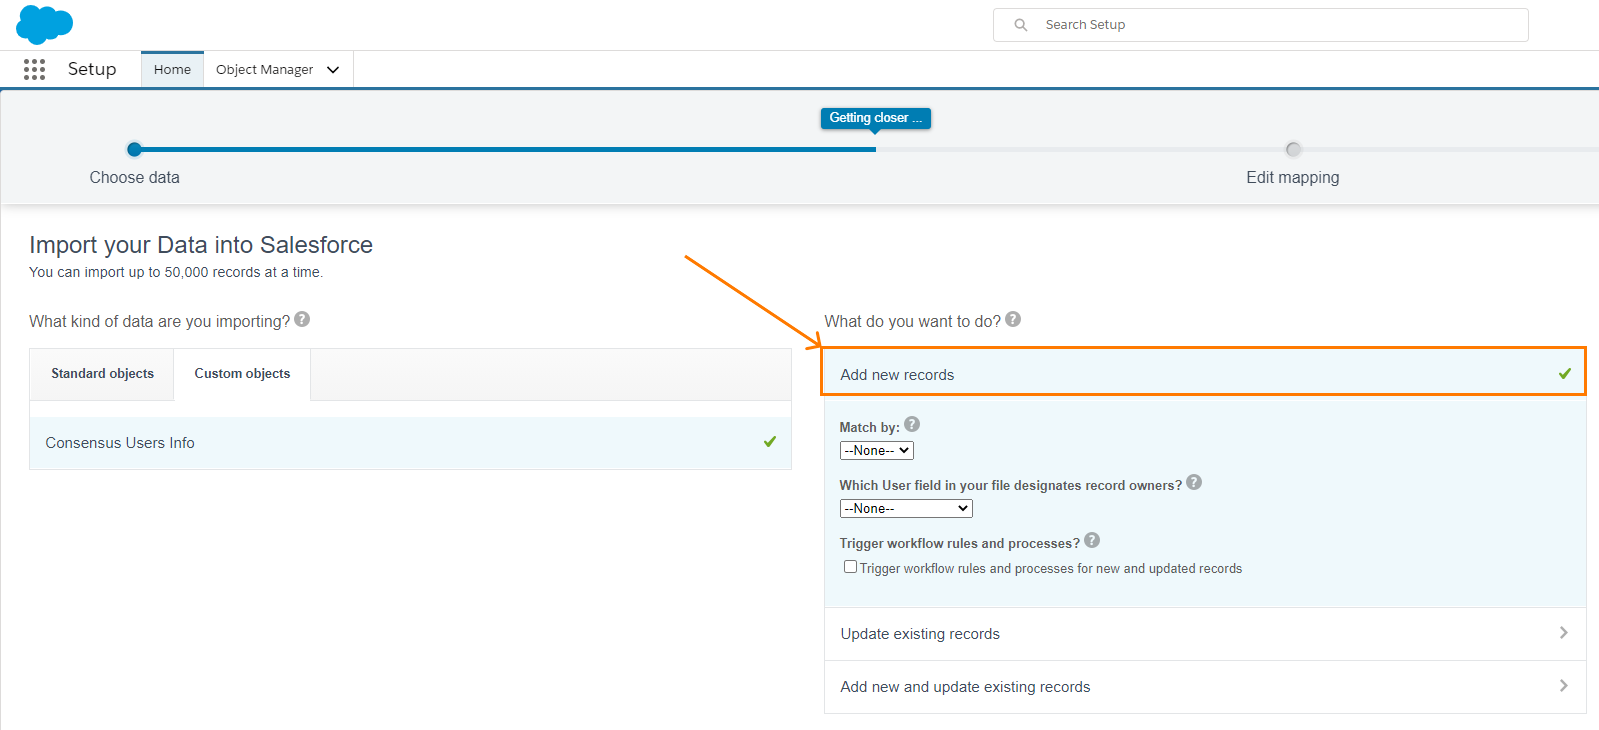Click help icon for record owners question
The height and width of the screenshot is (730, 1599).
pos(1194,482)
